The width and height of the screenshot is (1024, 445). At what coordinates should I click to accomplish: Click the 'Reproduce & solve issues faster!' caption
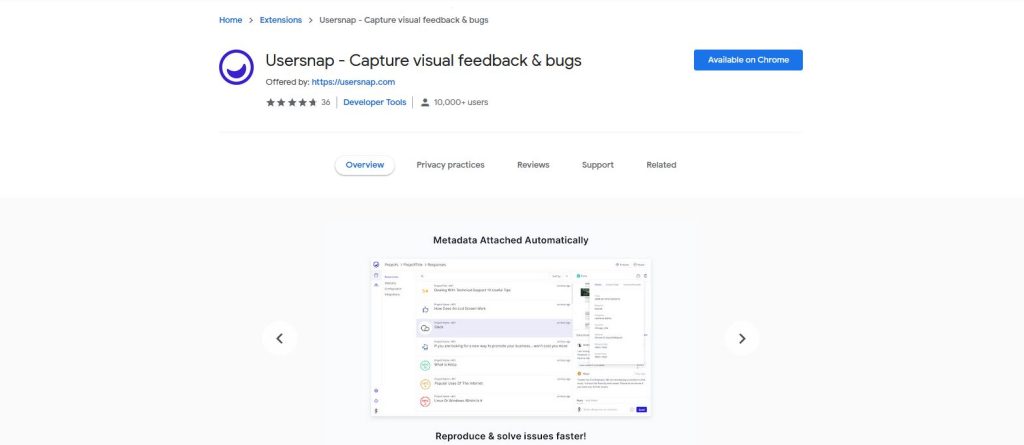tap(511, 436)
